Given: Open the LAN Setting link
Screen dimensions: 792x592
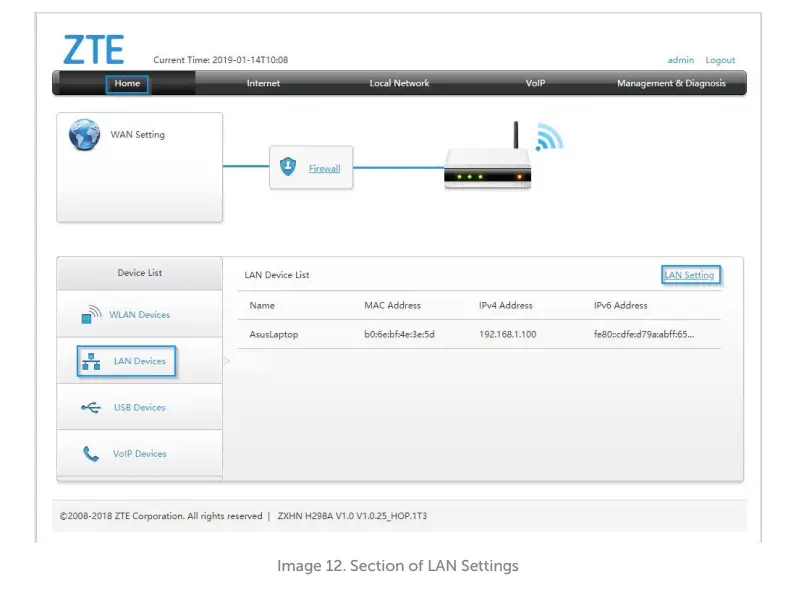Looking at the screenshot, I should click(x=690, y=275).
